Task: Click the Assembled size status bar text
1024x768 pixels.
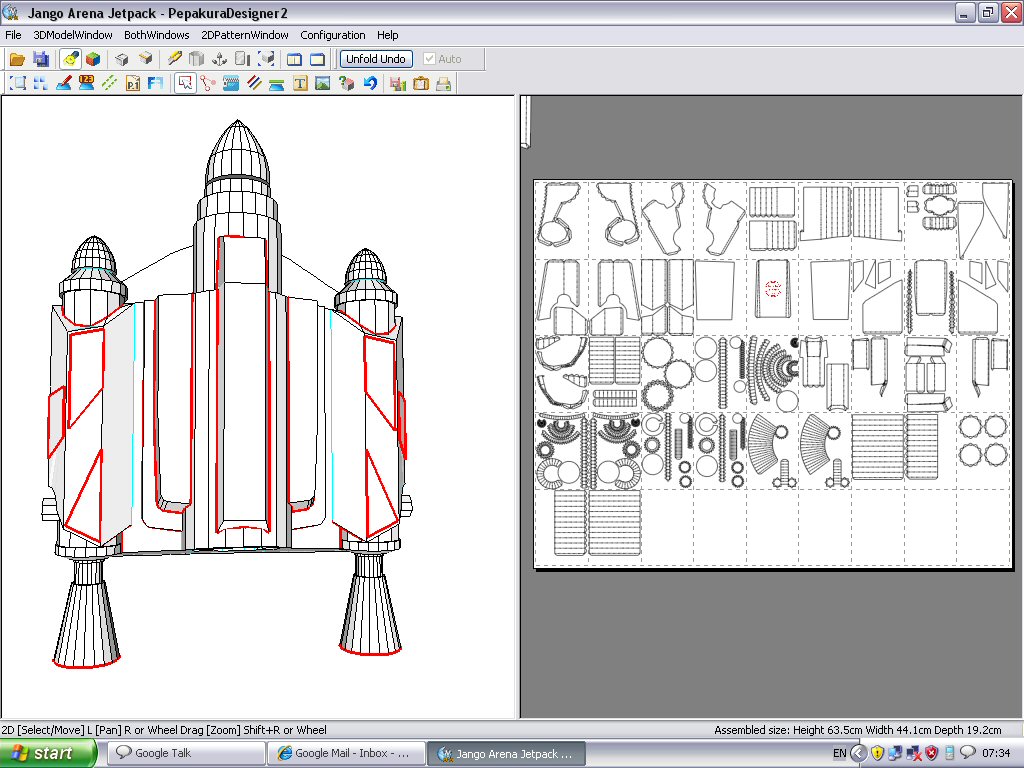Action: point(857,730)
